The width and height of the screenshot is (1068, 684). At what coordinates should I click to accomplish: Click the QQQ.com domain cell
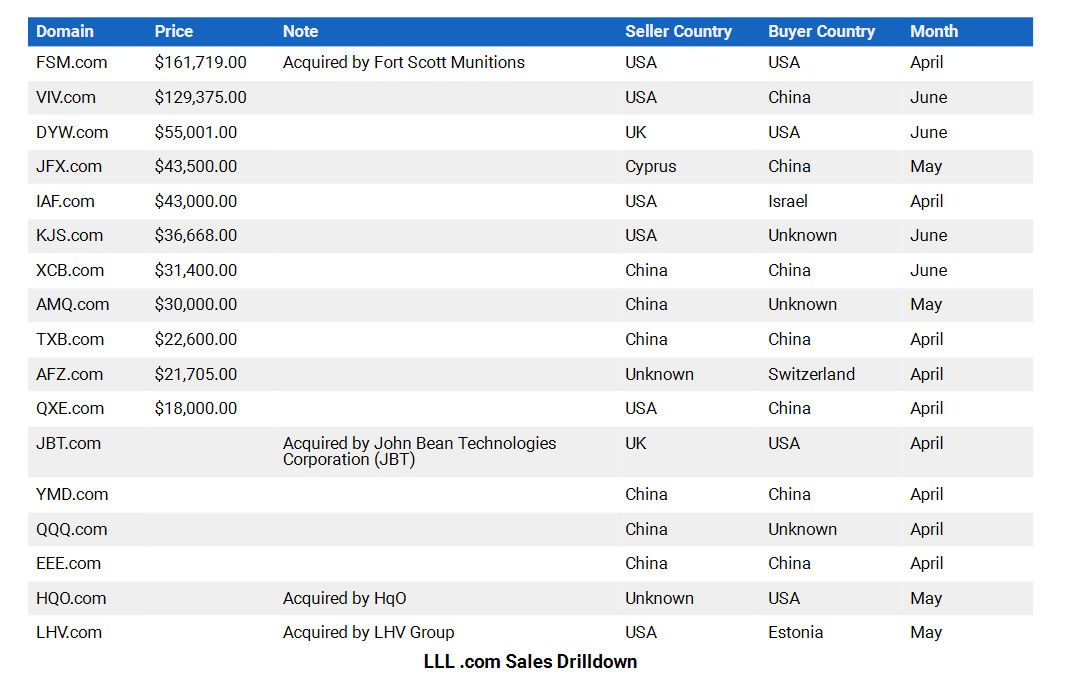(72, 529)
